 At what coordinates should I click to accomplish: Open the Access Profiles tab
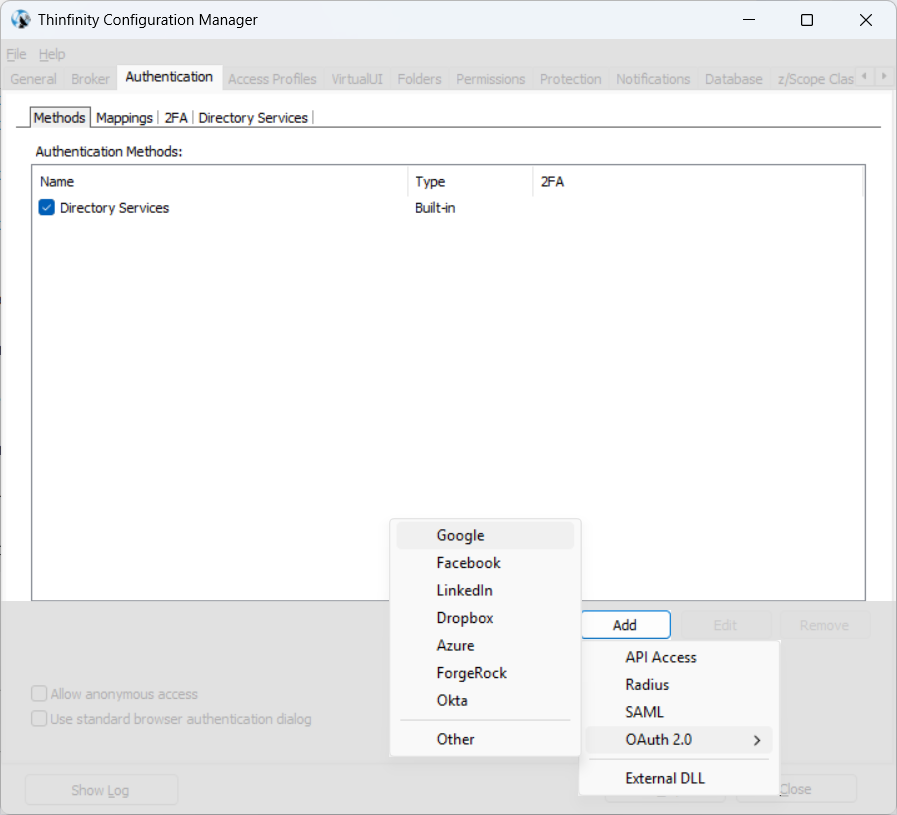tap(272, 79)
